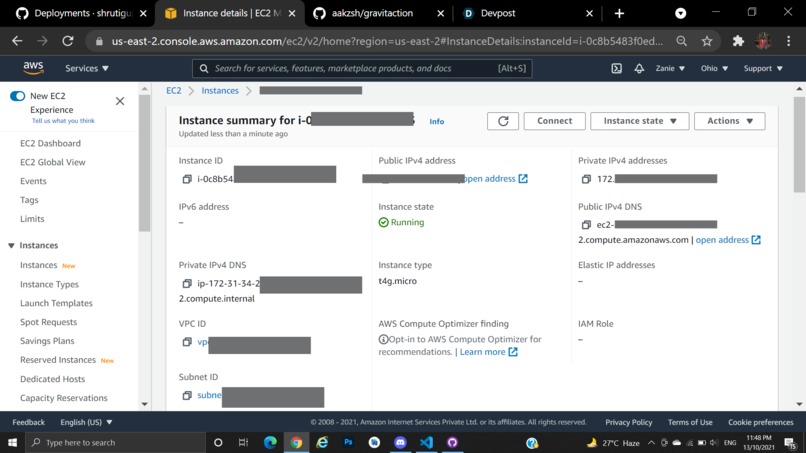Screen dimensions: 806x453
Task: Open the Ohio region selector
Action: tap(714, 68)
